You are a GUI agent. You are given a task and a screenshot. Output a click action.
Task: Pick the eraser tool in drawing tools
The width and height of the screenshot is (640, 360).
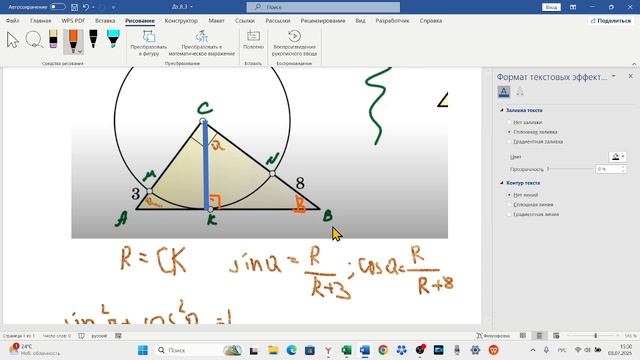(x=53, y=39)
